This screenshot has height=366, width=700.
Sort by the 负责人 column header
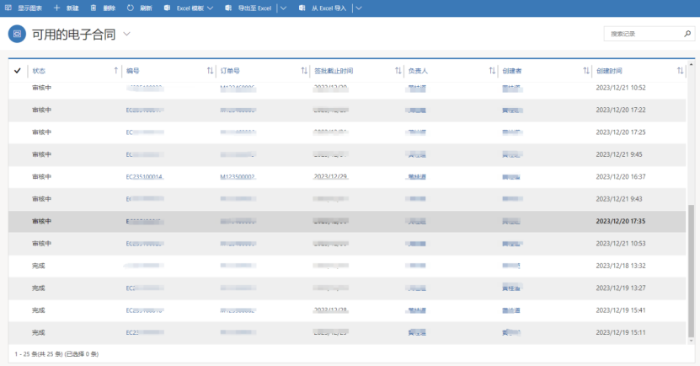click(418, 71)
